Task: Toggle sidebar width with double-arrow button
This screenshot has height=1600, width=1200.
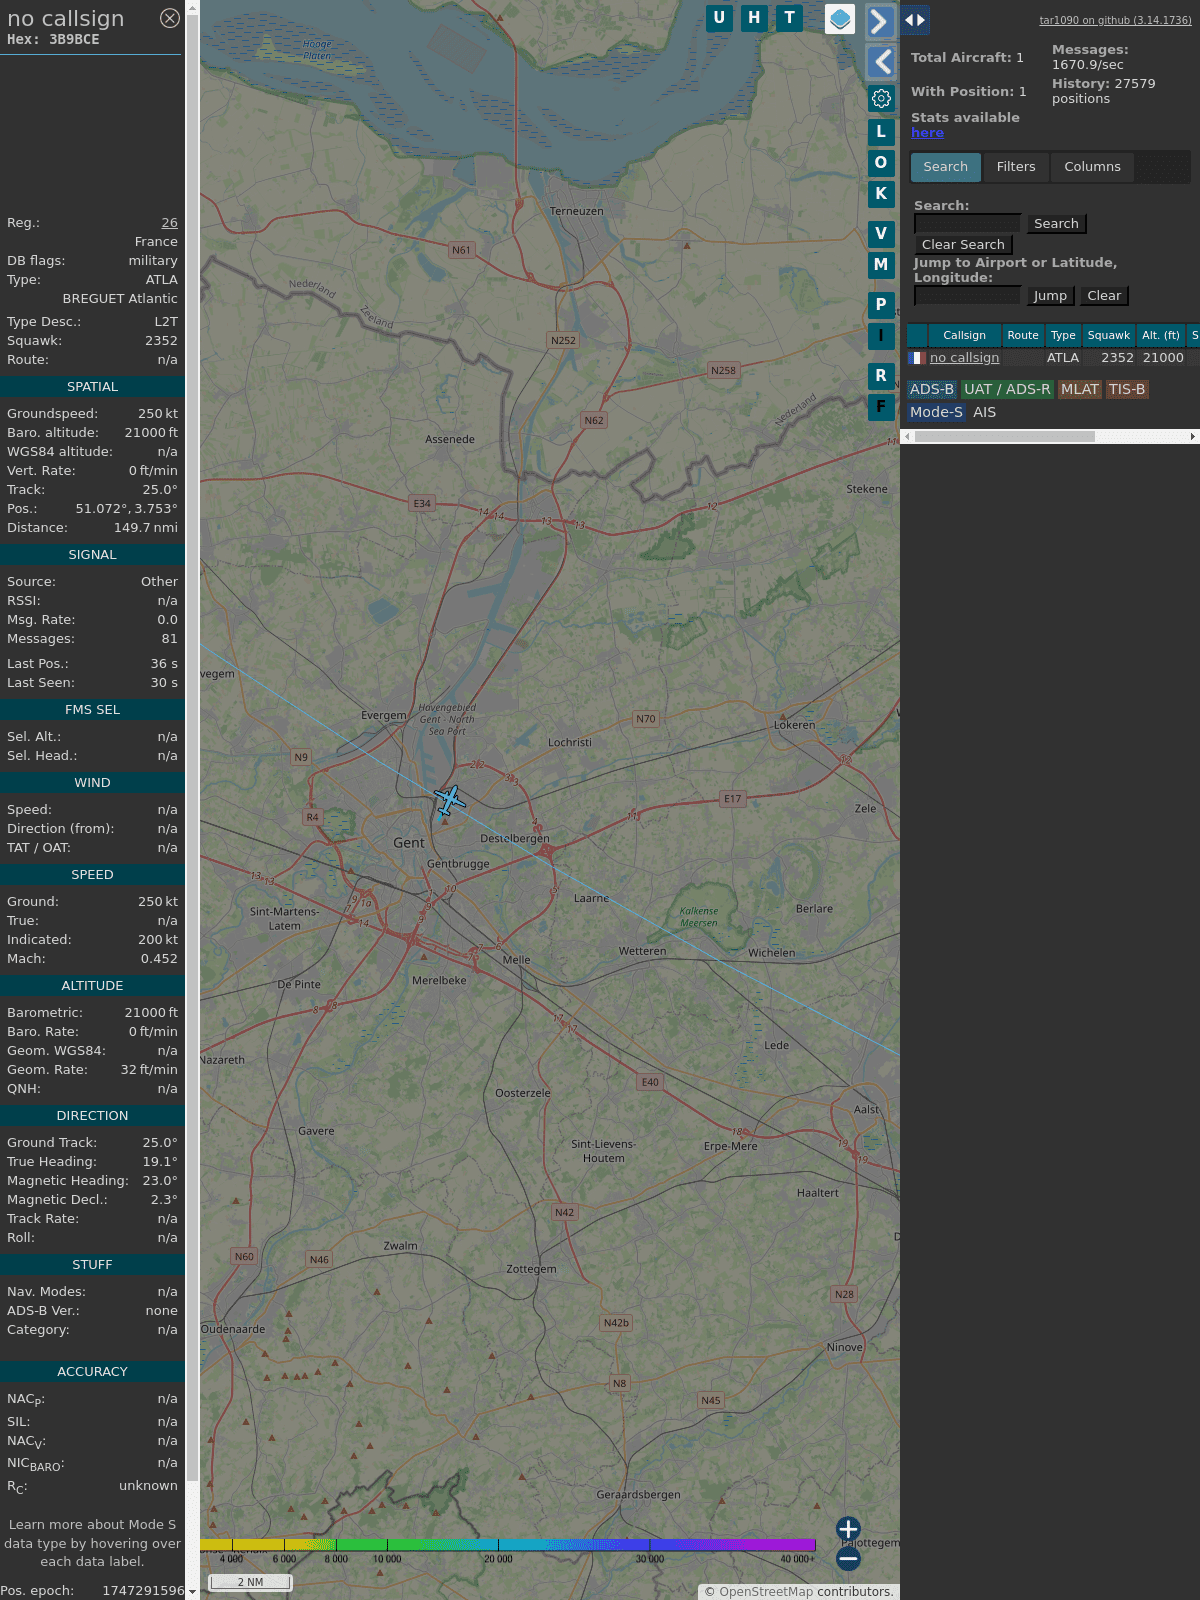Action: point(915,20)
